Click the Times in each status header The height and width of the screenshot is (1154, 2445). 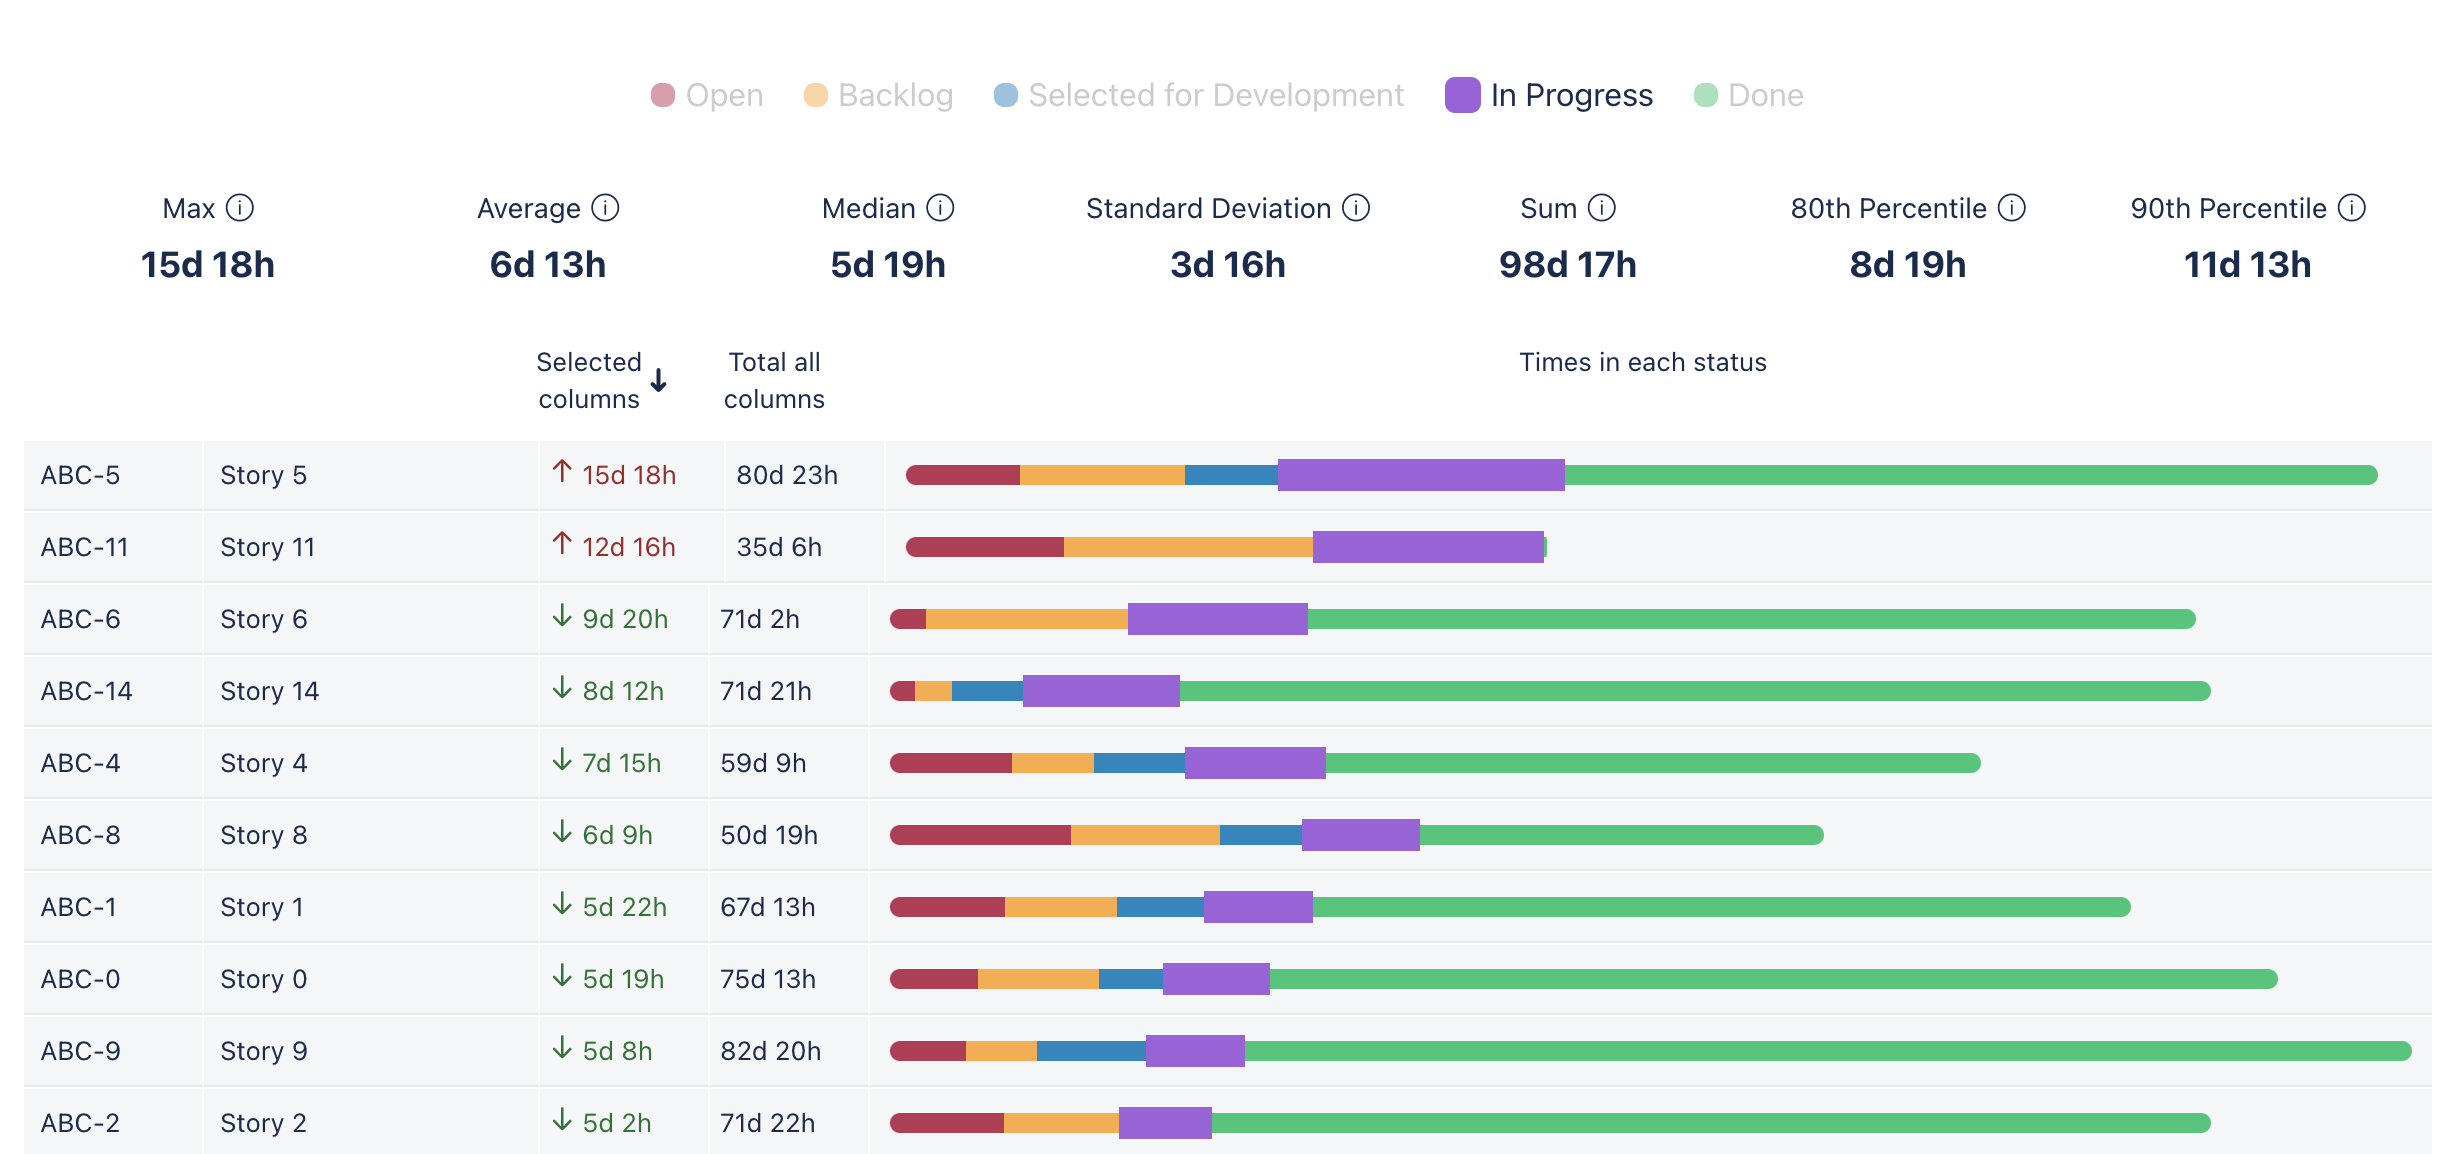[1643, 362]
